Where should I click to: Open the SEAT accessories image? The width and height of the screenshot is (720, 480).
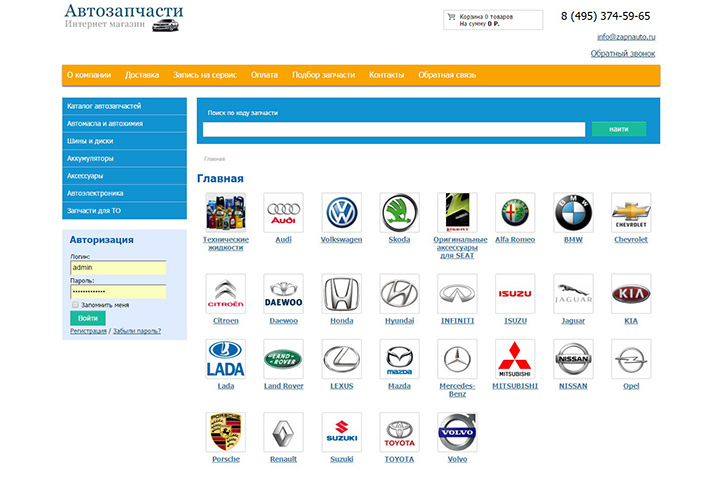click(457, 213)
